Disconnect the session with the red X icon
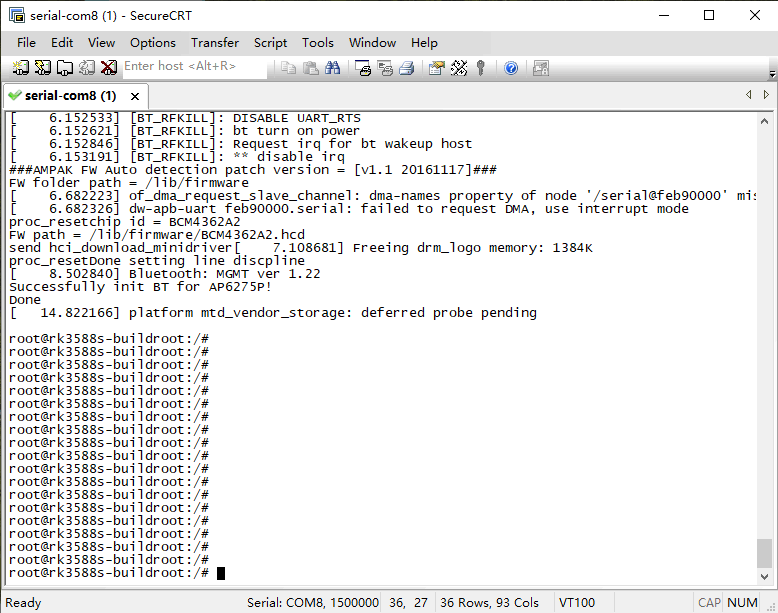Viewport: 778px width, 613px height. click(x=108, y=67)
